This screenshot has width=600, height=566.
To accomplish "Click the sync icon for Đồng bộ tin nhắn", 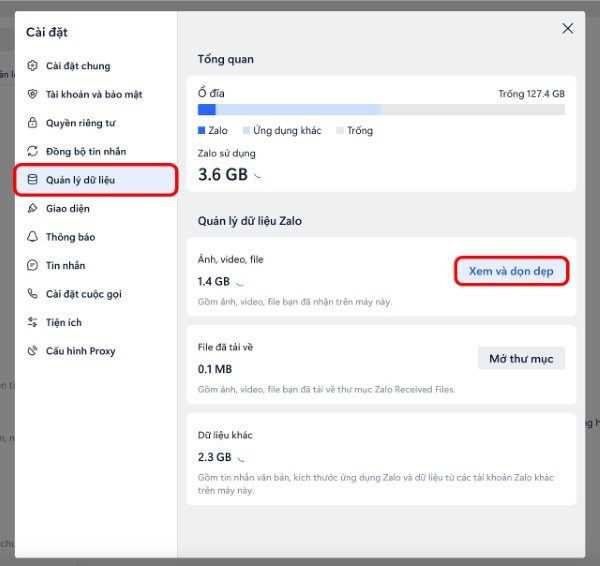I will 32,151.
